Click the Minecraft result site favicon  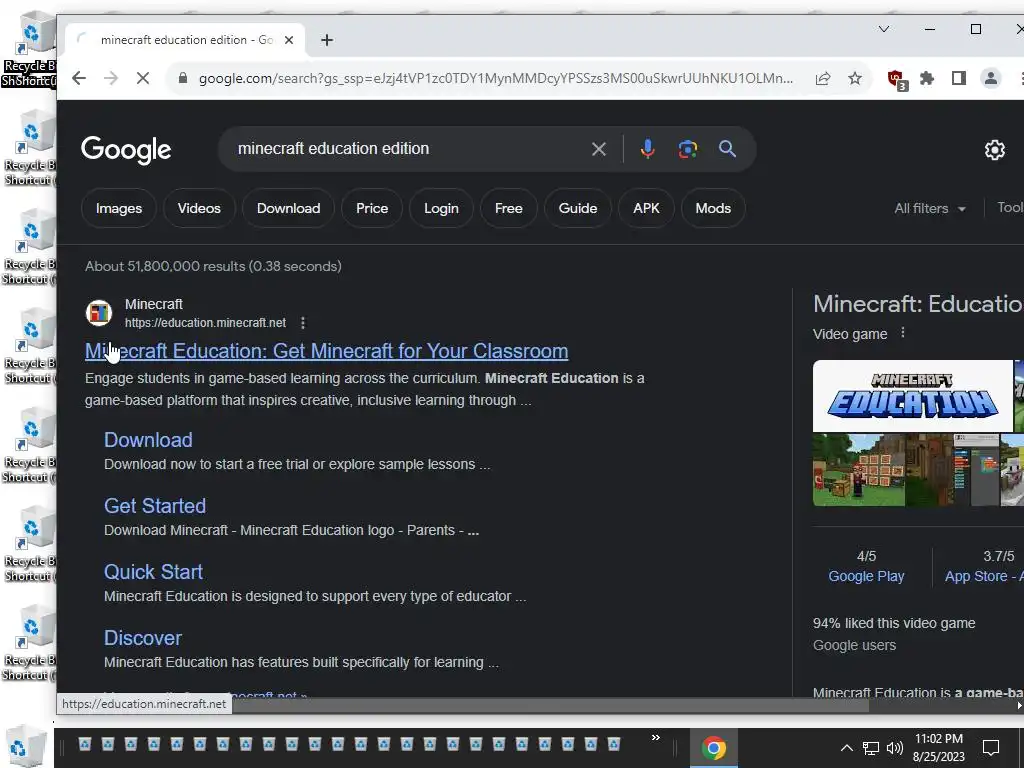(99, 313)
